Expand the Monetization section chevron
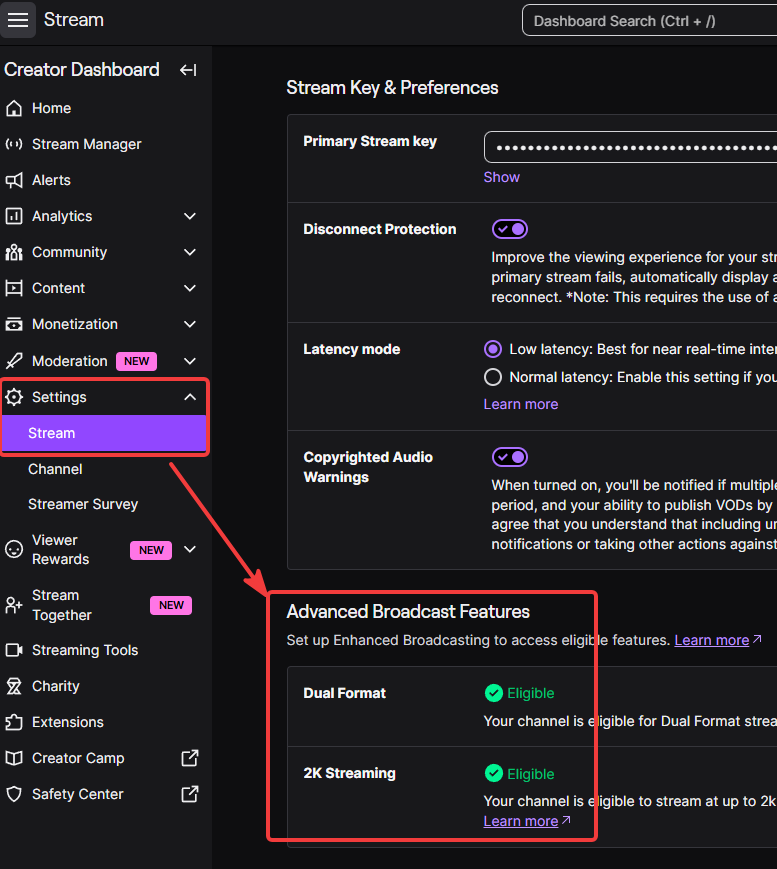The width and height of the screenshot is (777, 869). (190, 324)
